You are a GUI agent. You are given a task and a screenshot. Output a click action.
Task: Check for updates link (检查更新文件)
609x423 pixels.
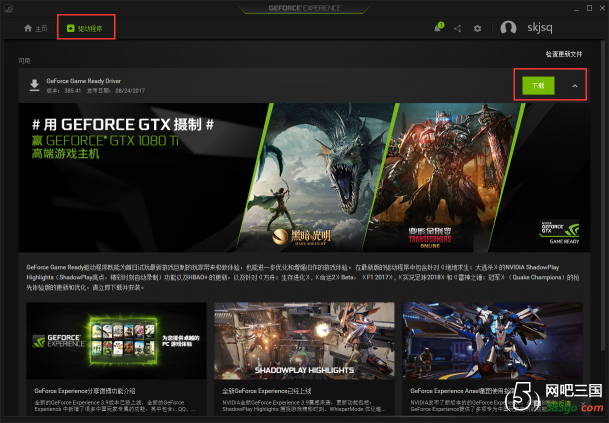point(564,54)
